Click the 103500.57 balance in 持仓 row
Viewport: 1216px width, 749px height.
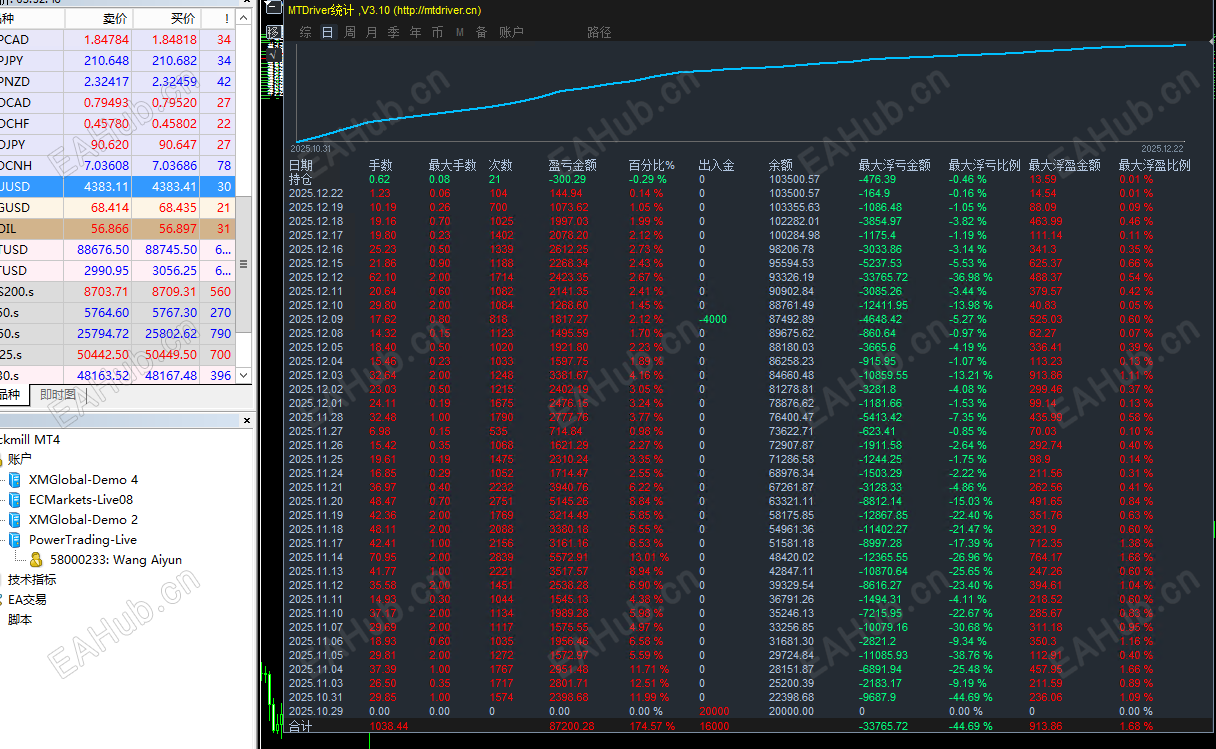[794, 179]
